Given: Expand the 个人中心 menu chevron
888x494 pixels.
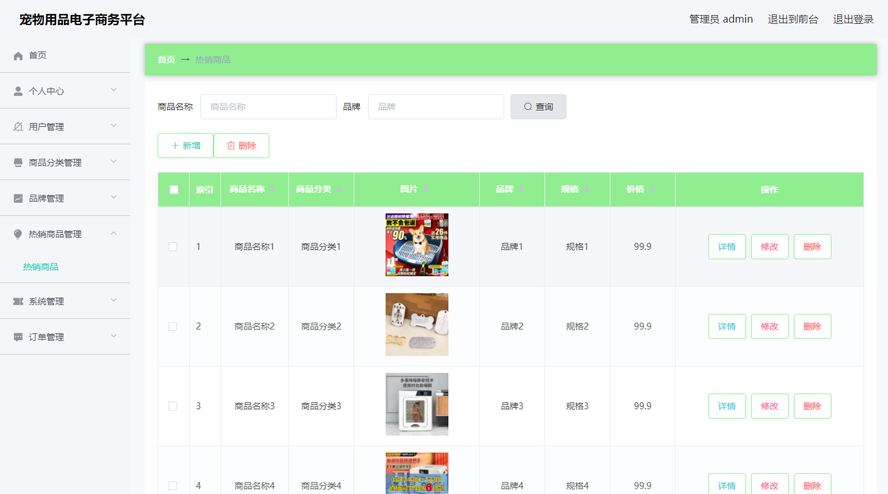Looking at the screenshot, I should [x=113, y=90].
